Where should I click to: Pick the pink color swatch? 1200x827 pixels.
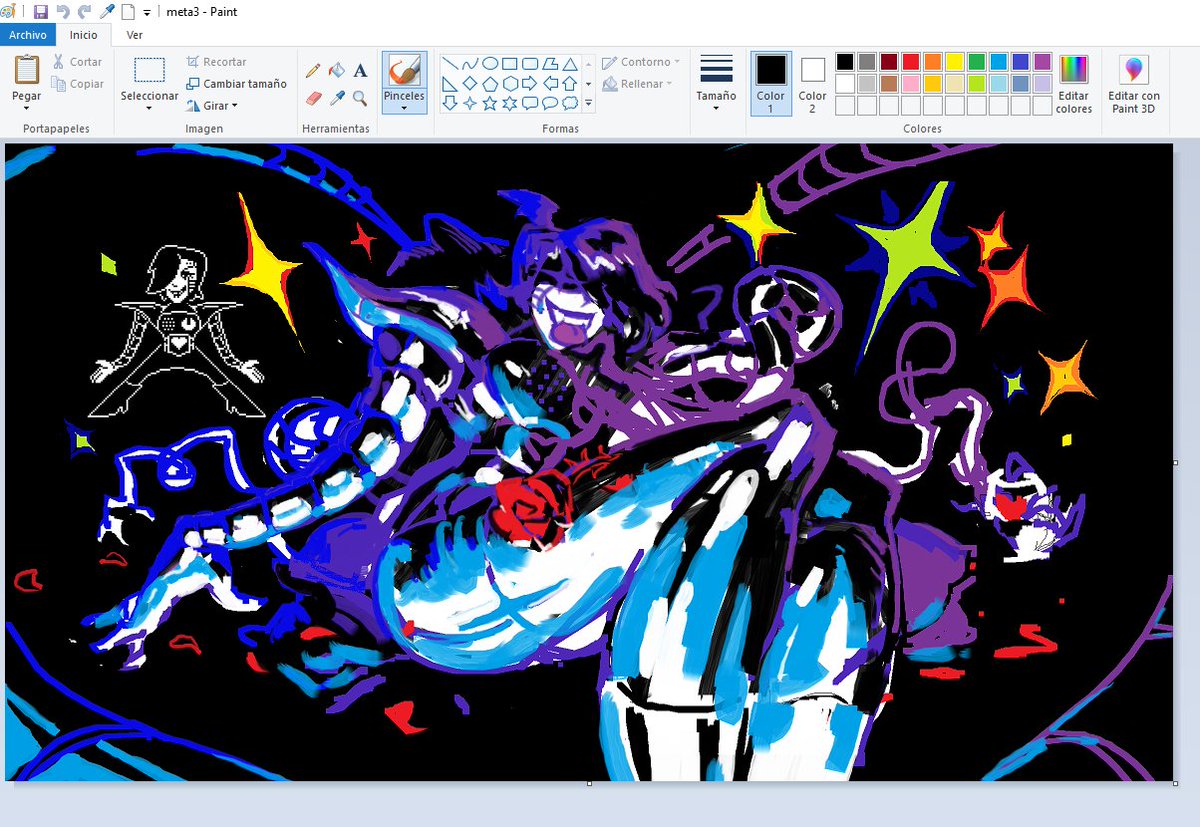911,84
